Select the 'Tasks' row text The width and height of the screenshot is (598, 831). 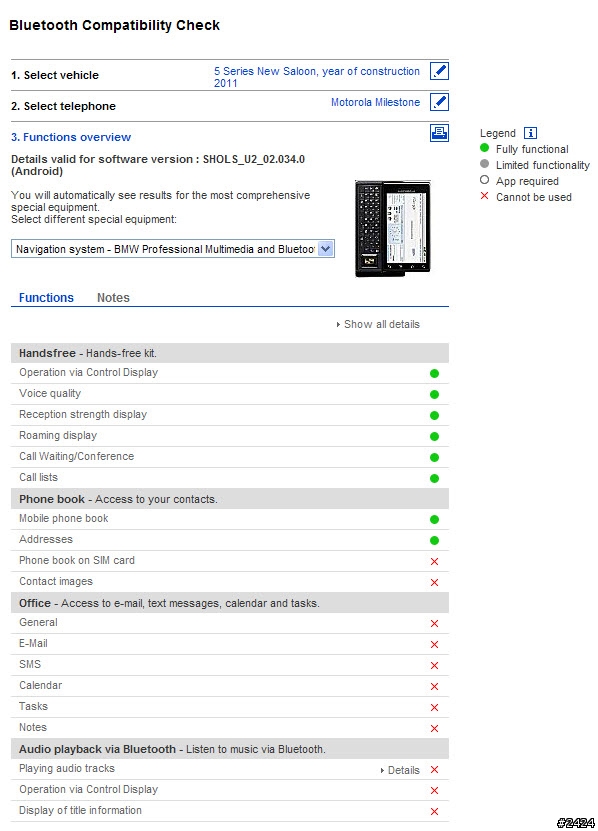(33, 706)
